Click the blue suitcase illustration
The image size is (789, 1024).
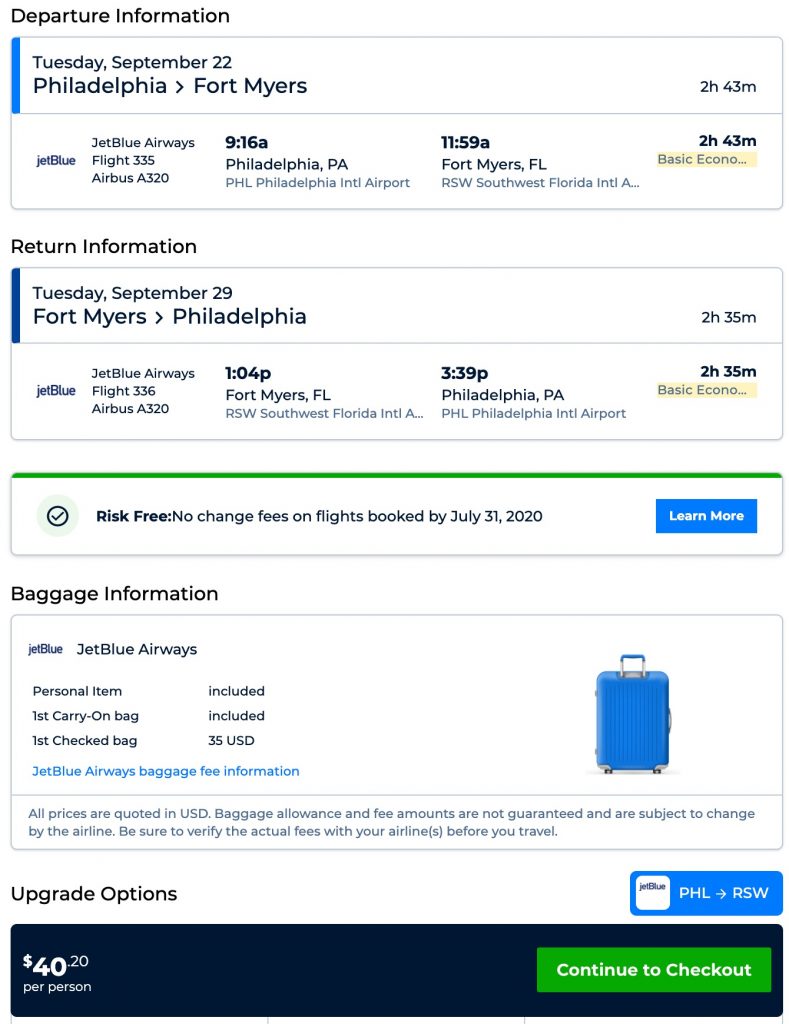coord(632,714)
